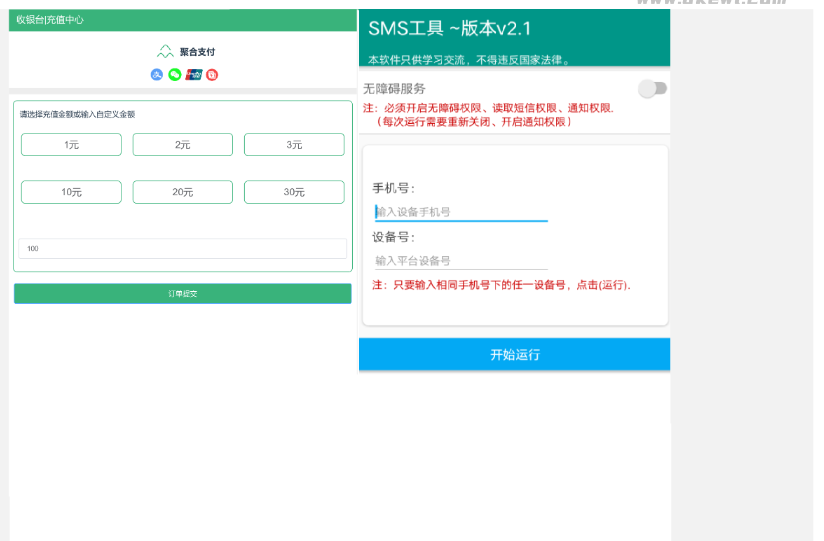Screen dimensions: 824x541
Task: Click the 聚合支付 logo icon
Action: [x=165, y=52]
